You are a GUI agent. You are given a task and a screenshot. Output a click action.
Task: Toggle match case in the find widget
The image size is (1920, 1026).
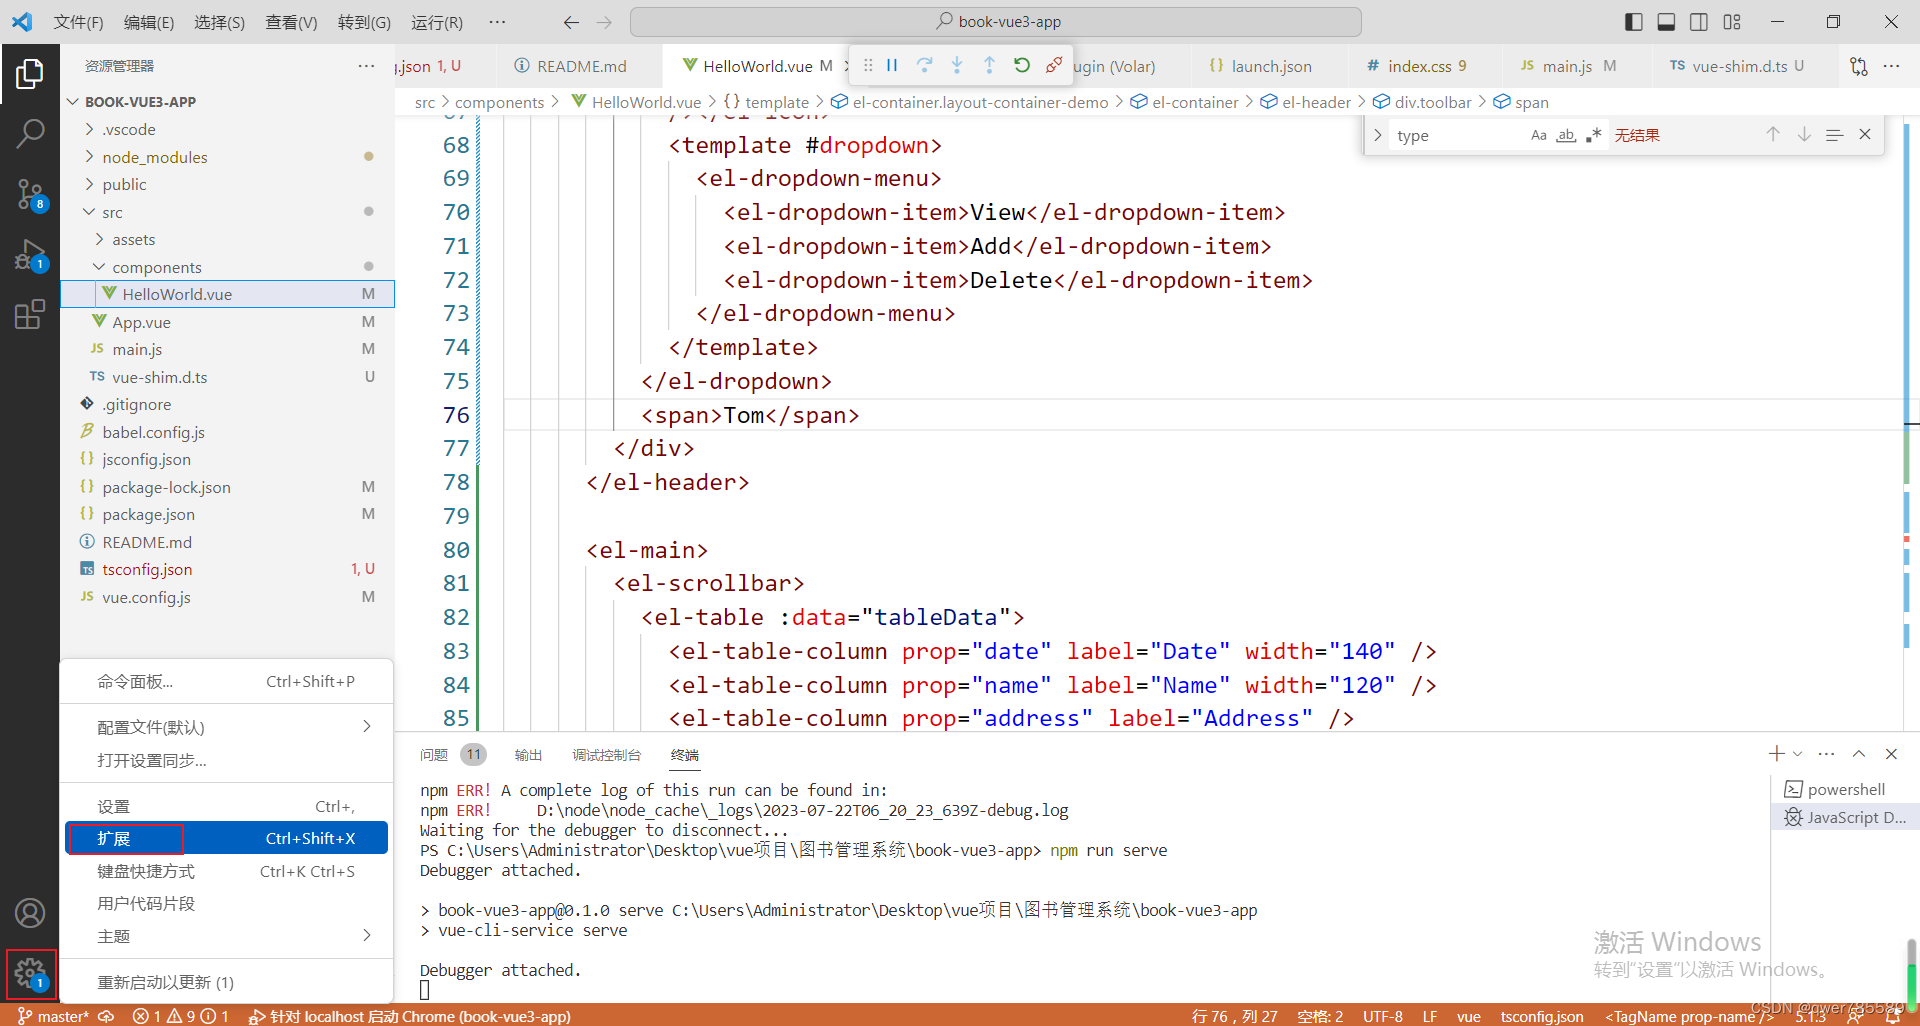click(1539, 134)
